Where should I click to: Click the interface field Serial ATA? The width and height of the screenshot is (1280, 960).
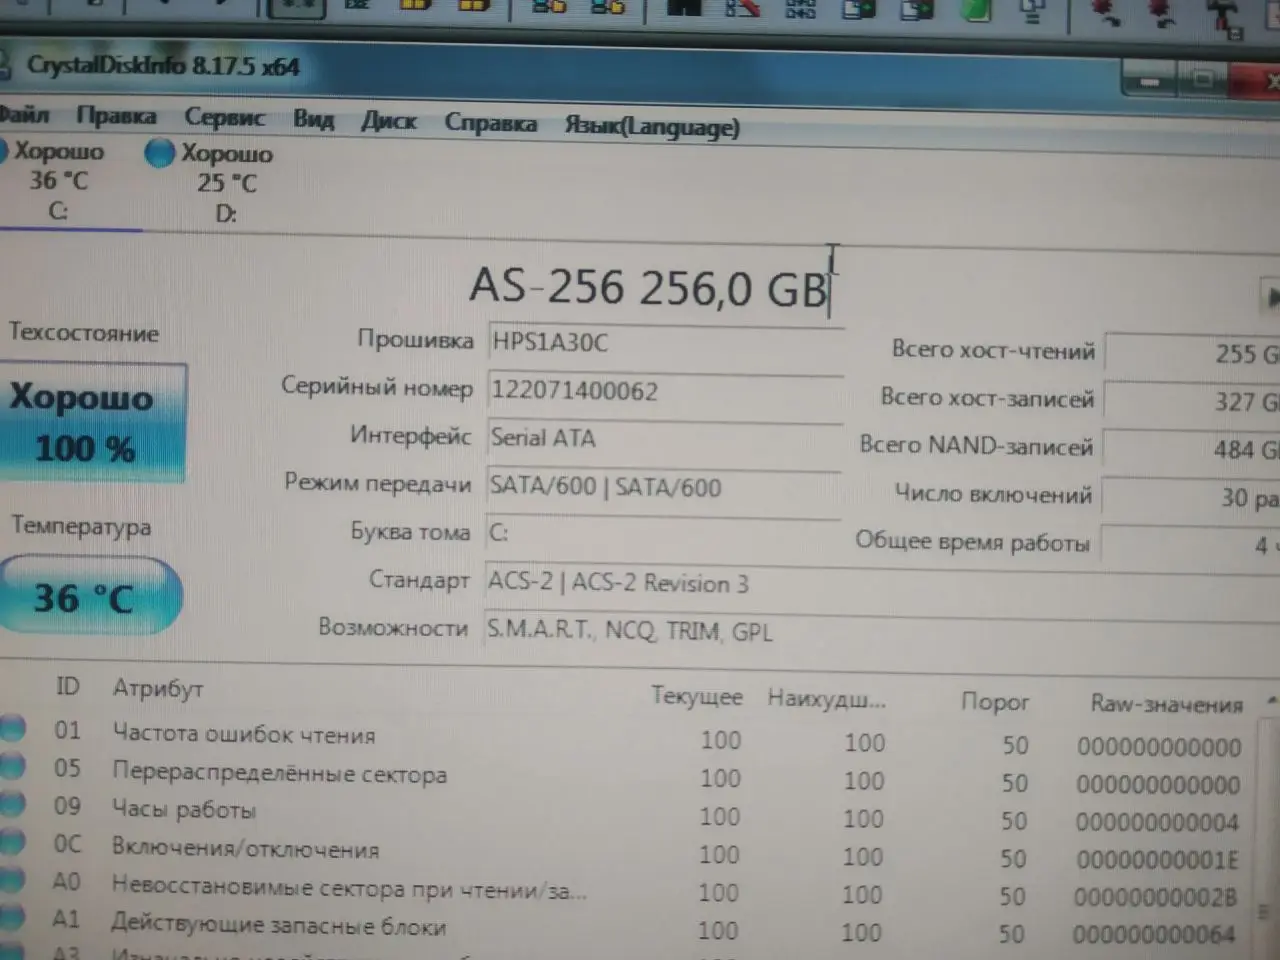(664, 439)
